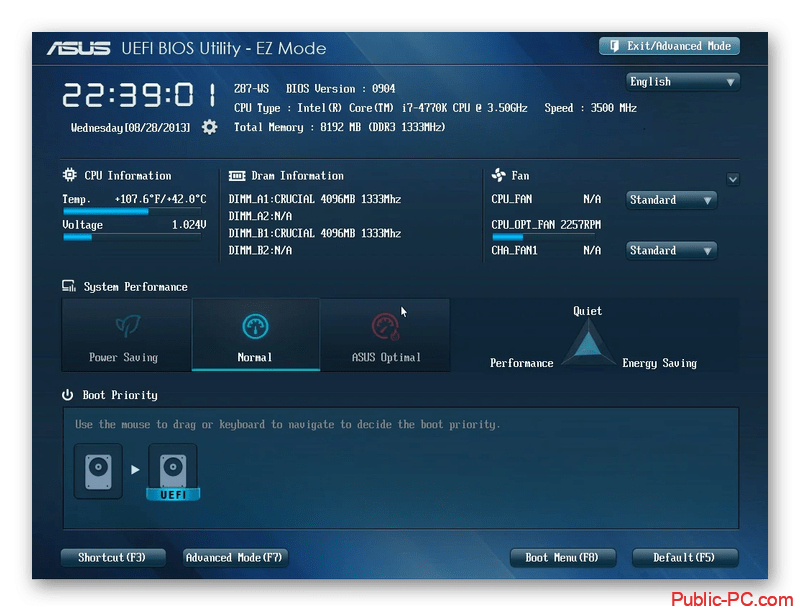Click the Total Memory 8192 MB line
800x612 pixels.
339,127
